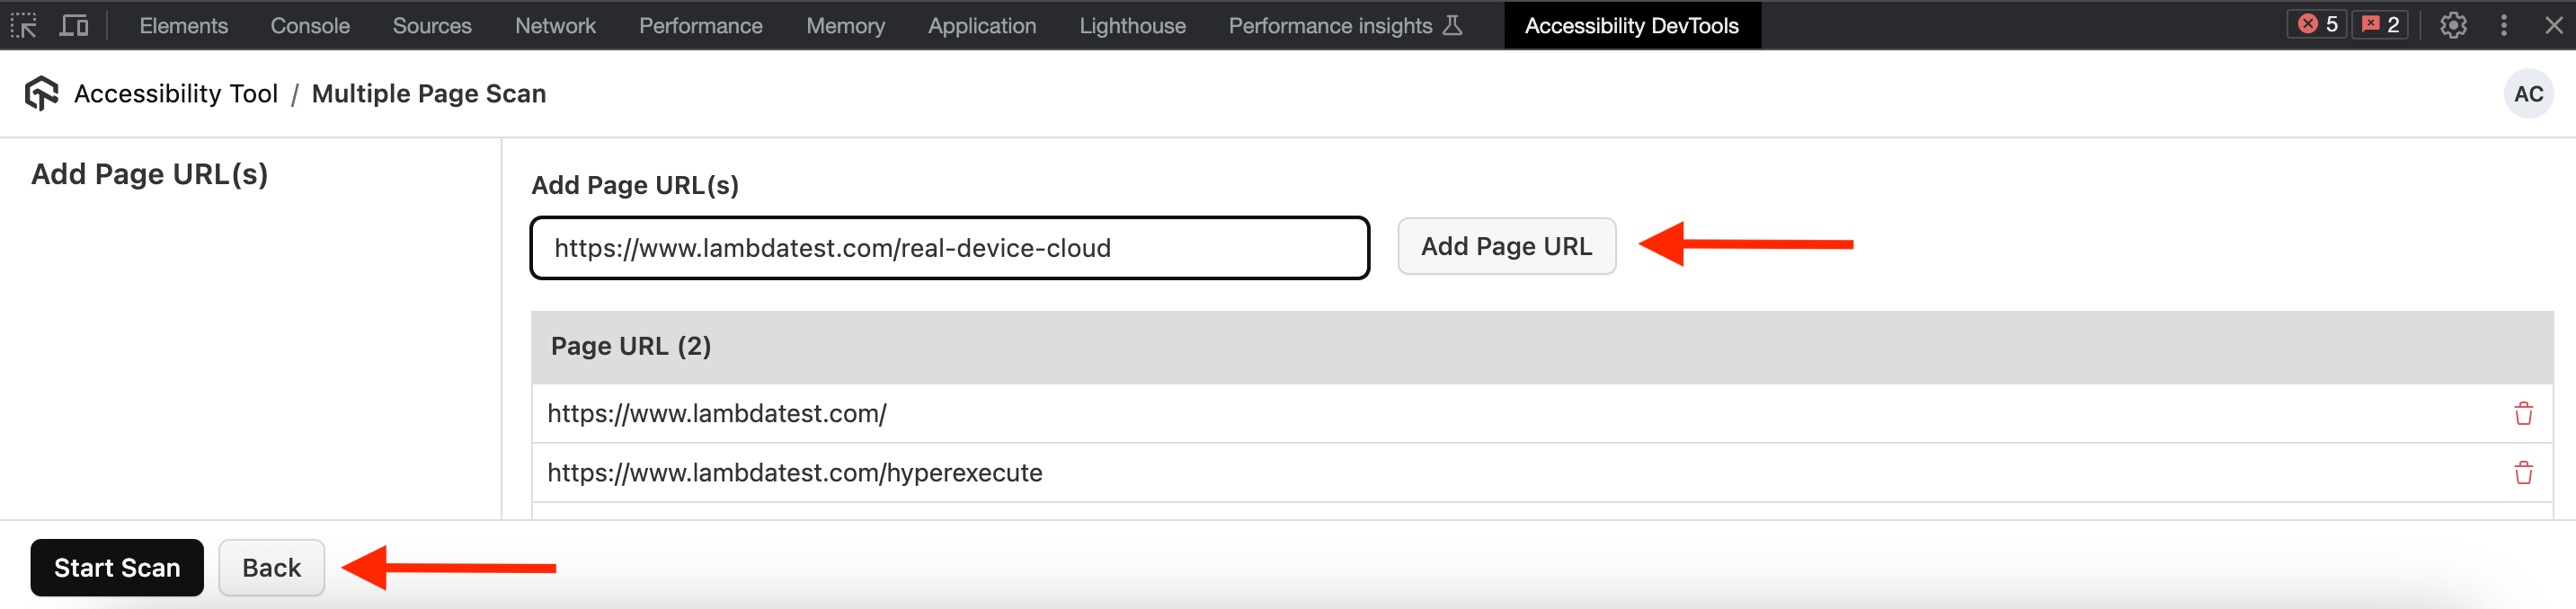Select the Lighthouse tab
2576x609 pixels.
[1132, 26]
